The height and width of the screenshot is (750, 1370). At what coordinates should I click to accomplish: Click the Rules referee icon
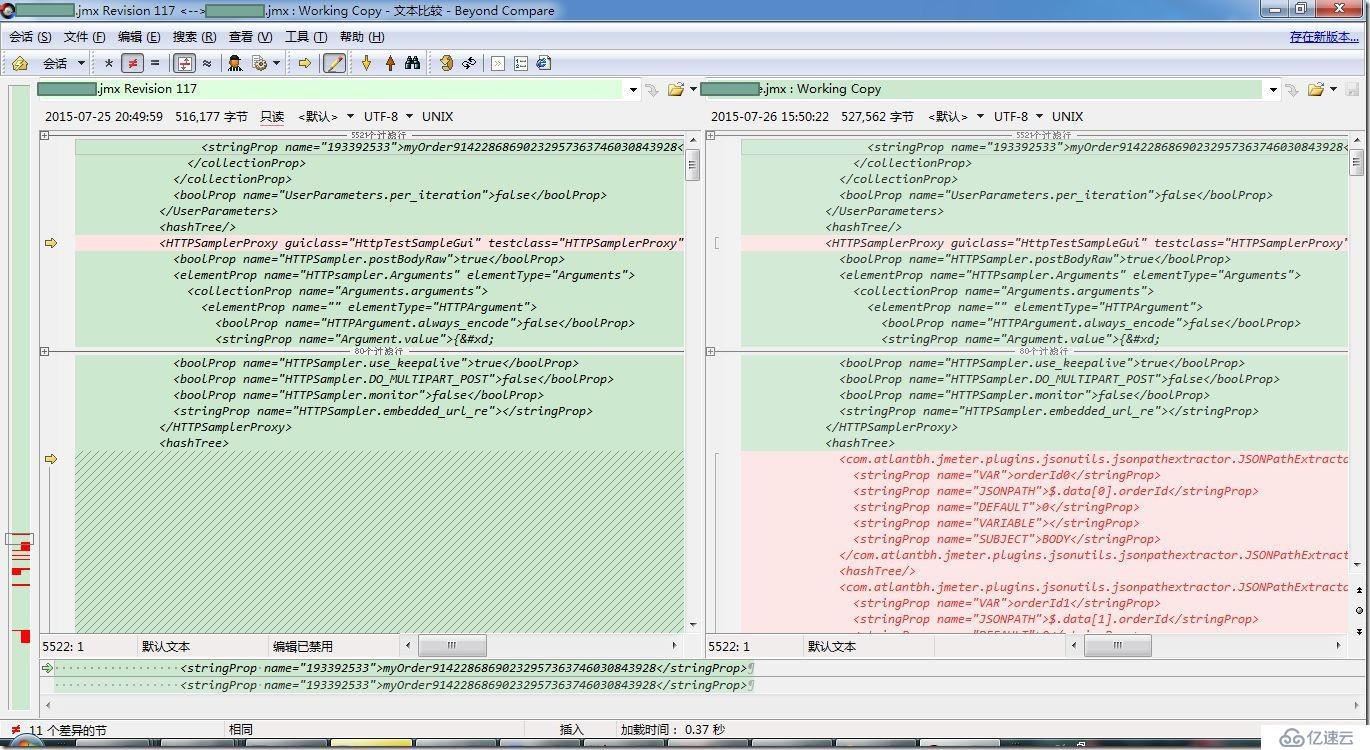(x=235, y=63)
